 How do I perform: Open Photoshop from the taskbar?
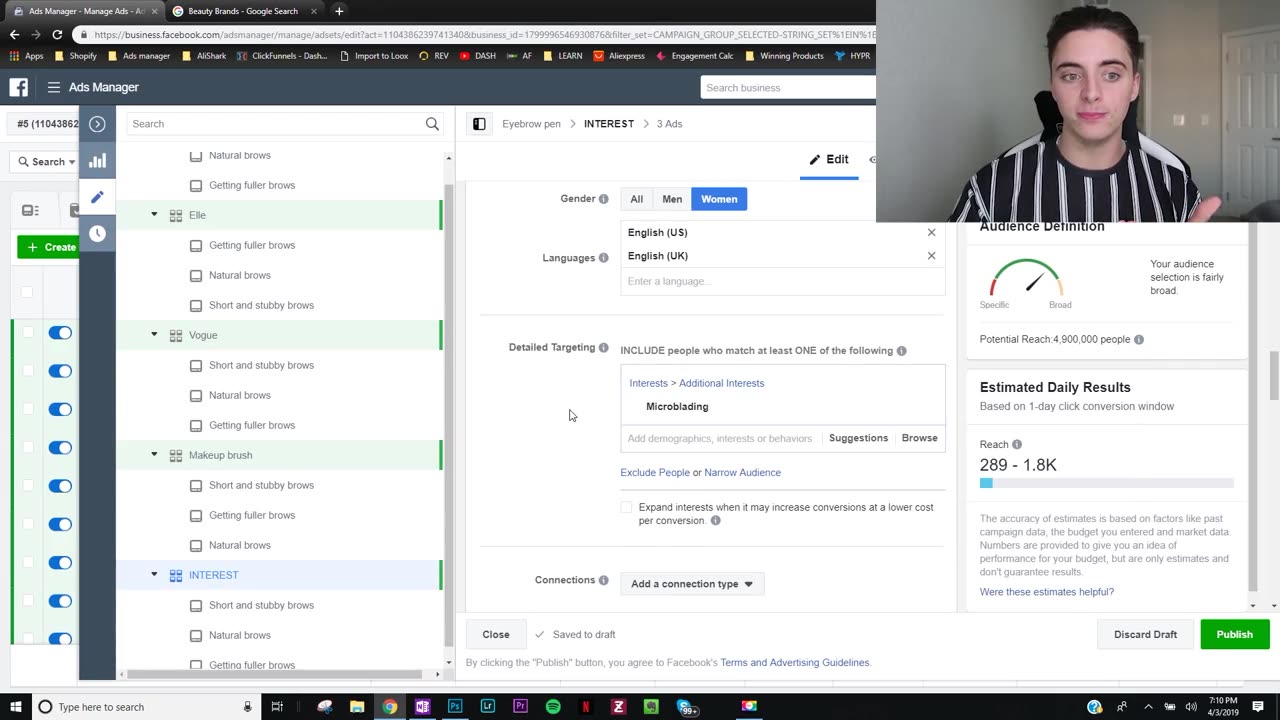point(455,707)
